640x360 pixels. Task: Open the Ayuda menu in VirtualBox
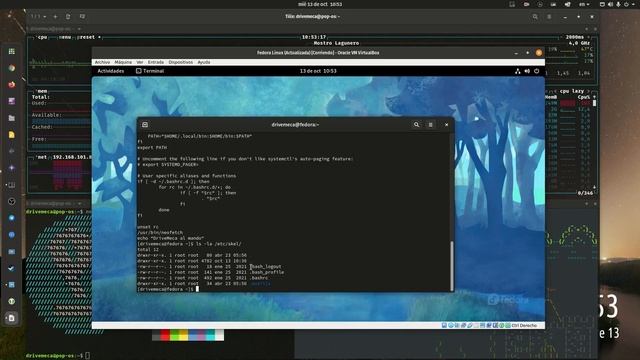click(x=204, y=62)
